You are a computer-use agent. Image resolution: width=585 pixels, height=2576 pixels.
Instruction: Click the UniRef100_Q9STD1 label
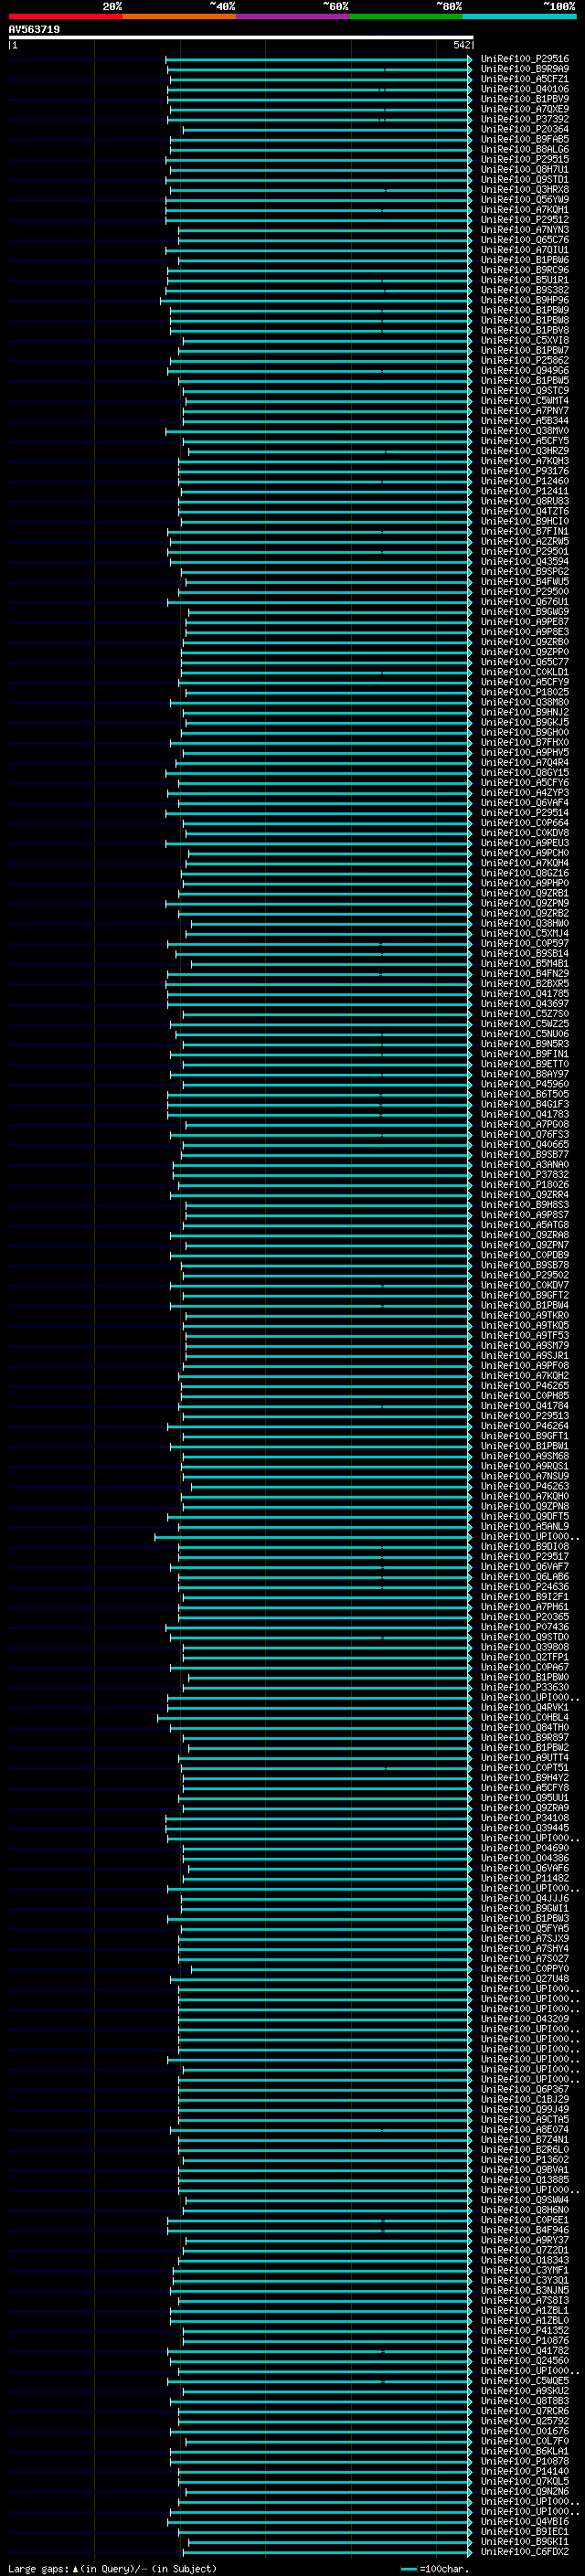pyautogui.click(x=525, y=179)
